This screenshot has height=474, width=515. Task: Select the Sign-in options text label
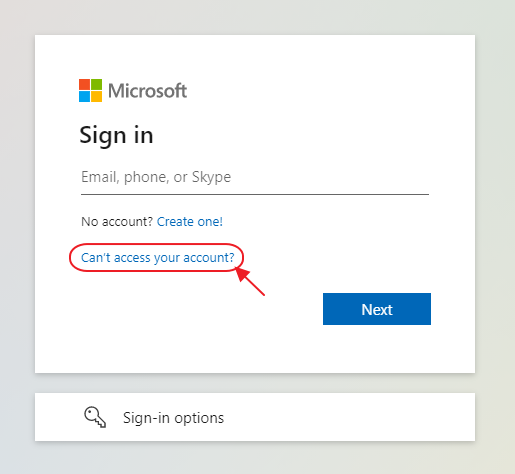point(173,418)
